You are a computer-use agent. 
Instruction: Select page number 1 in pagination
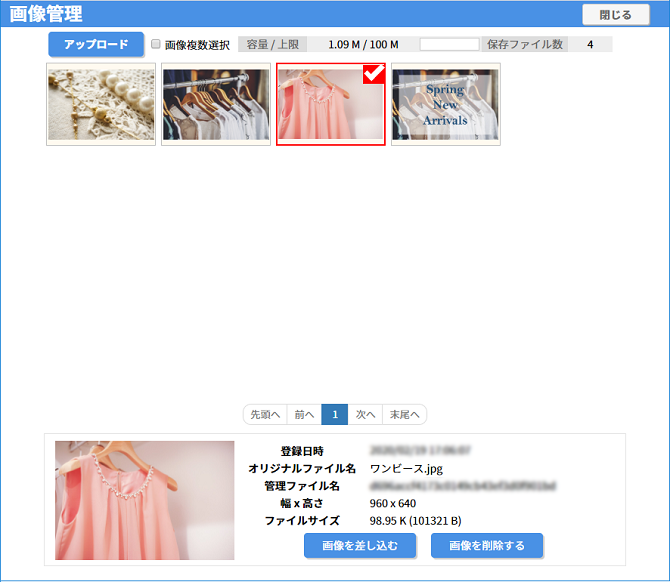(x=335, y=414)
